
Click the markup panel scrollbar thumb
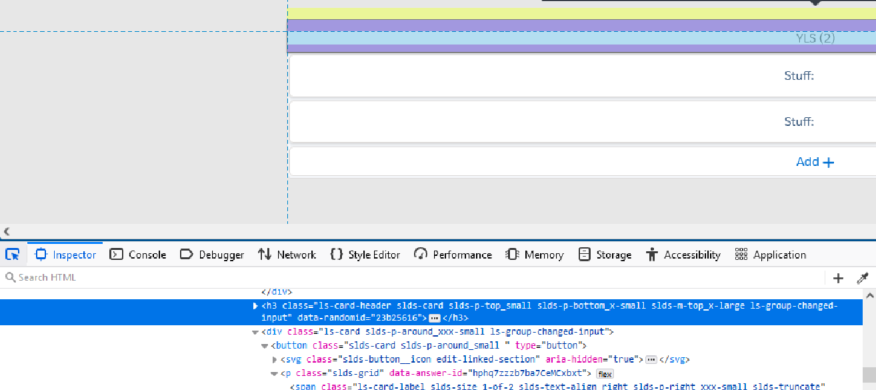[x=869, y=374]
